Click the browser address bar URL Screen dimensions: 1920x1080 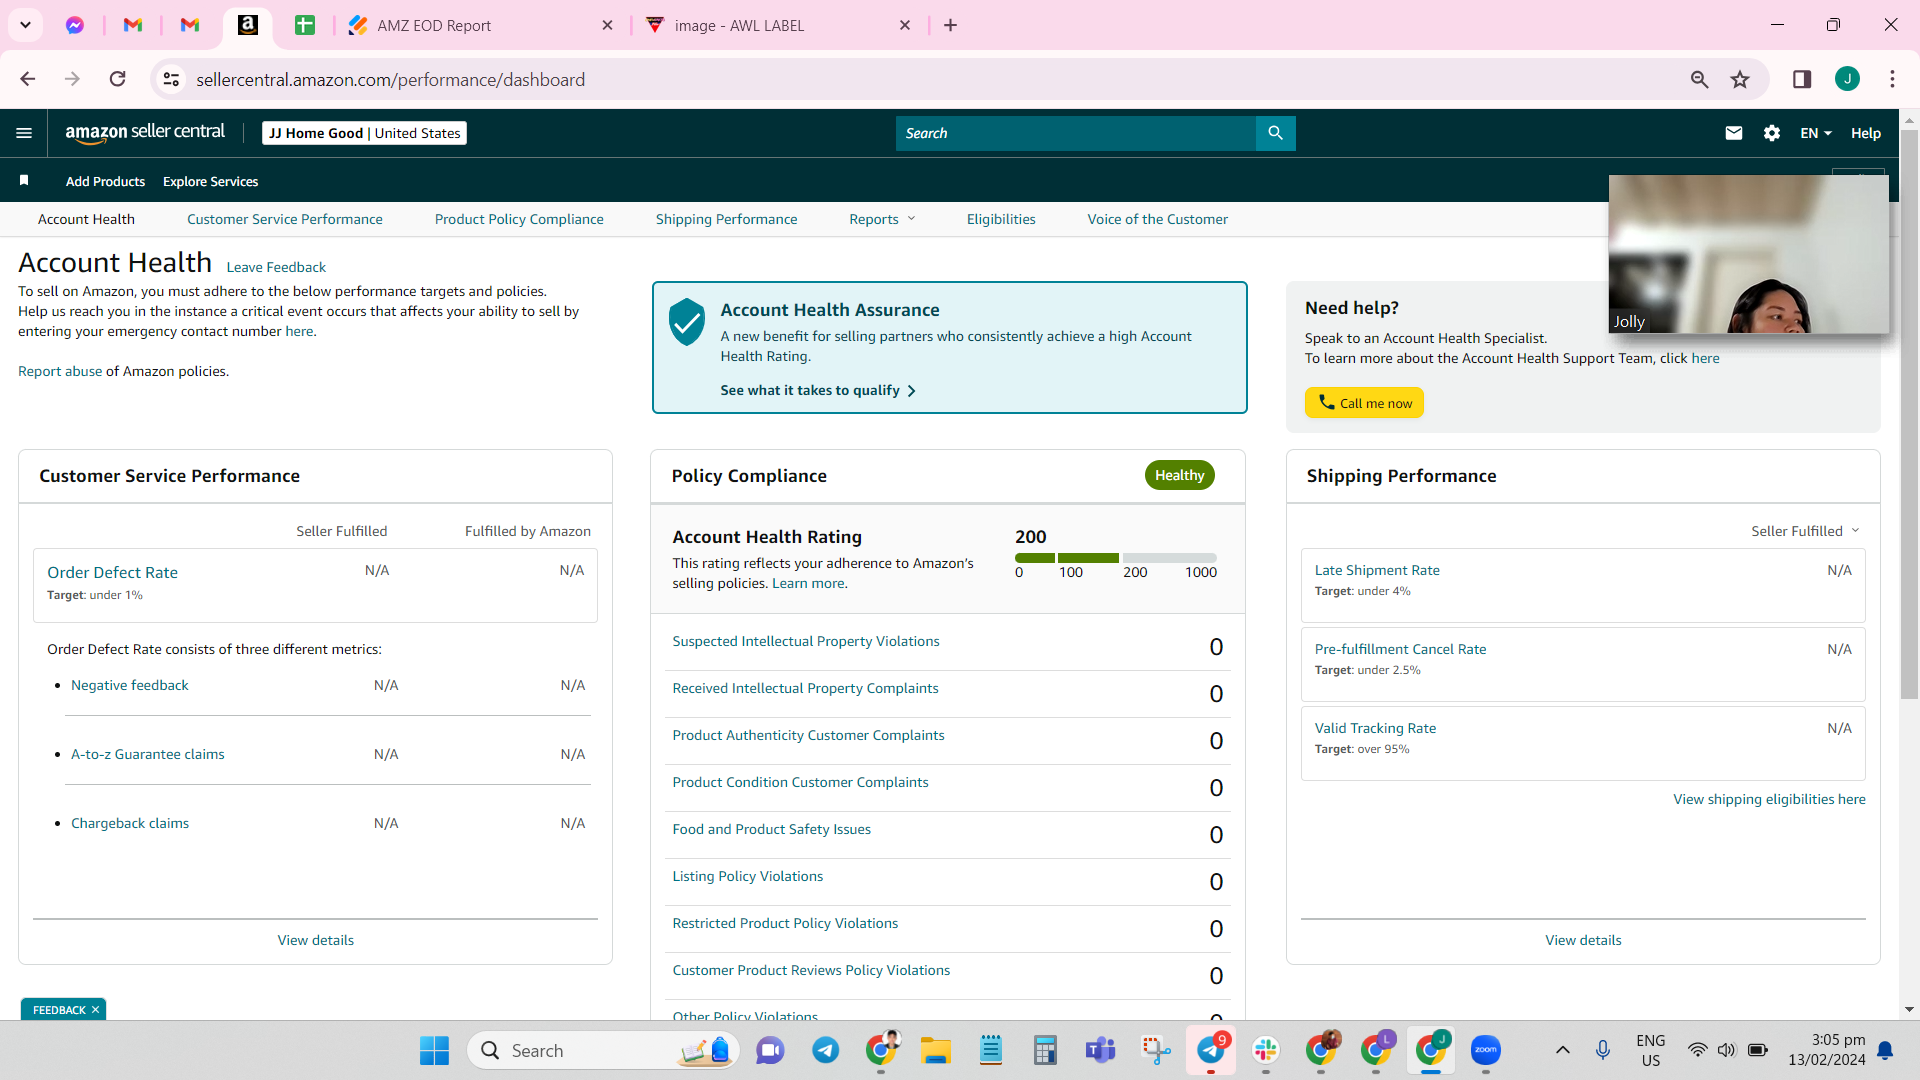click(390, 79)
